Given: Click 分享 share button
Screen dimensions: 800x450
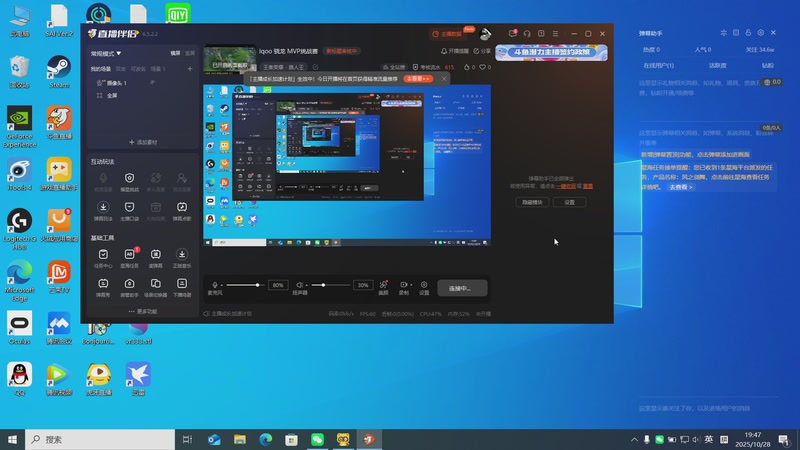Looking at the screenshot, I should point(482,51).
